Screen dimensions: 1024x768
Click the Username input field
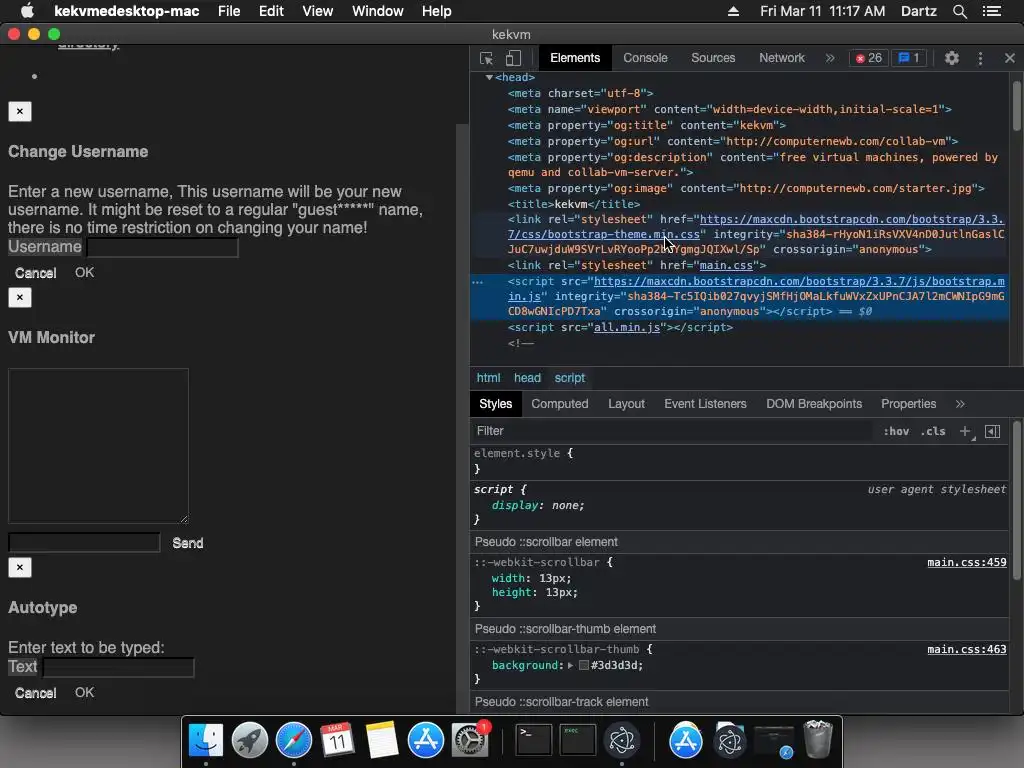(163, 248)
